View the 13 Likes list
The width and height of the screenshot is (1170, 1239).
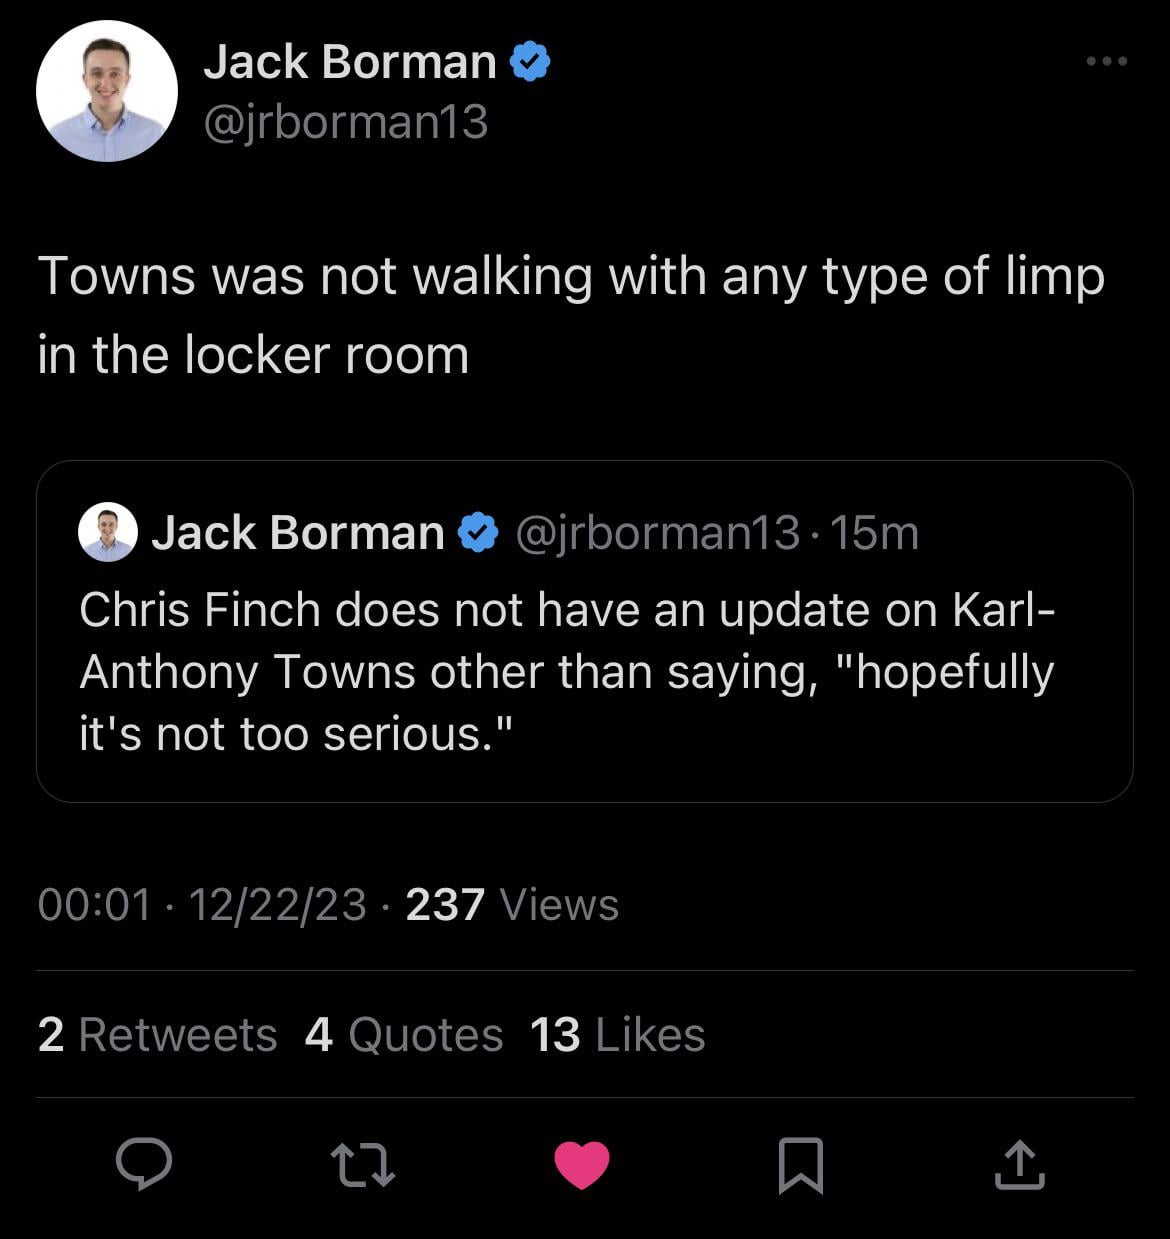[618, 1035]
